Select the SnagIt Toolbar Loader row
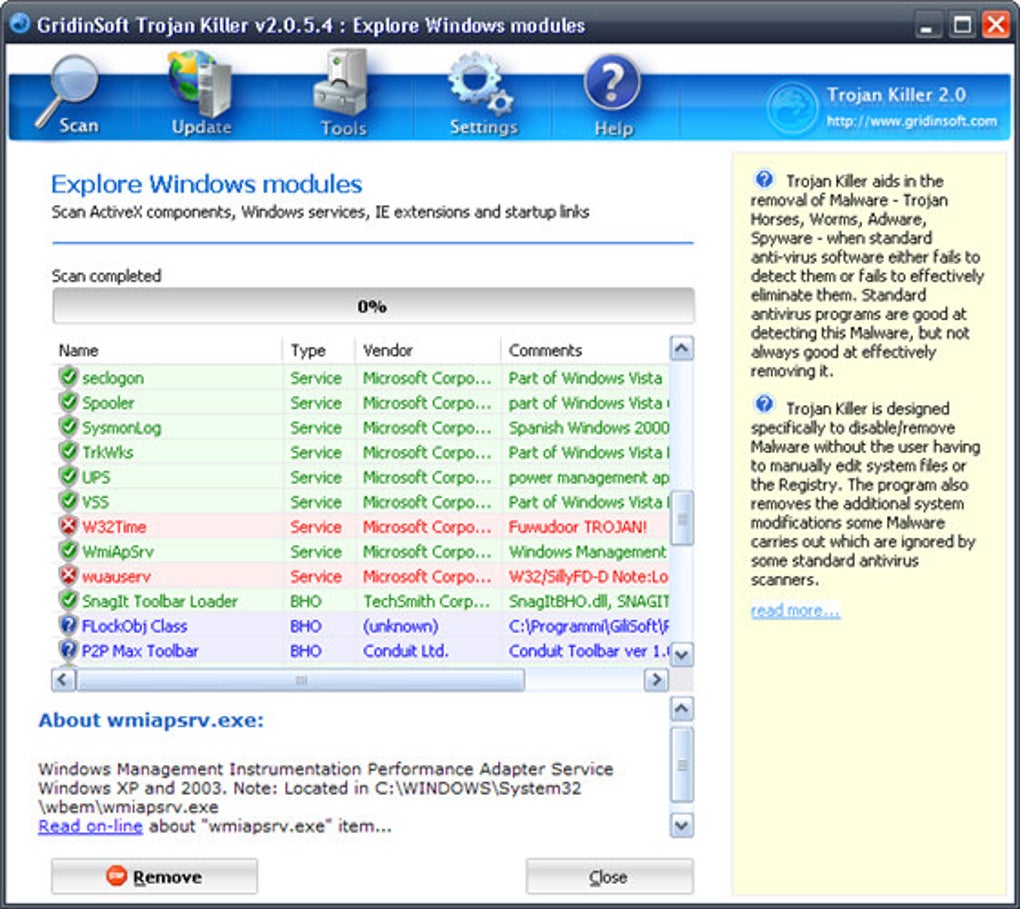This screenshot has height=909, width=1020. (x=360, y=601)
